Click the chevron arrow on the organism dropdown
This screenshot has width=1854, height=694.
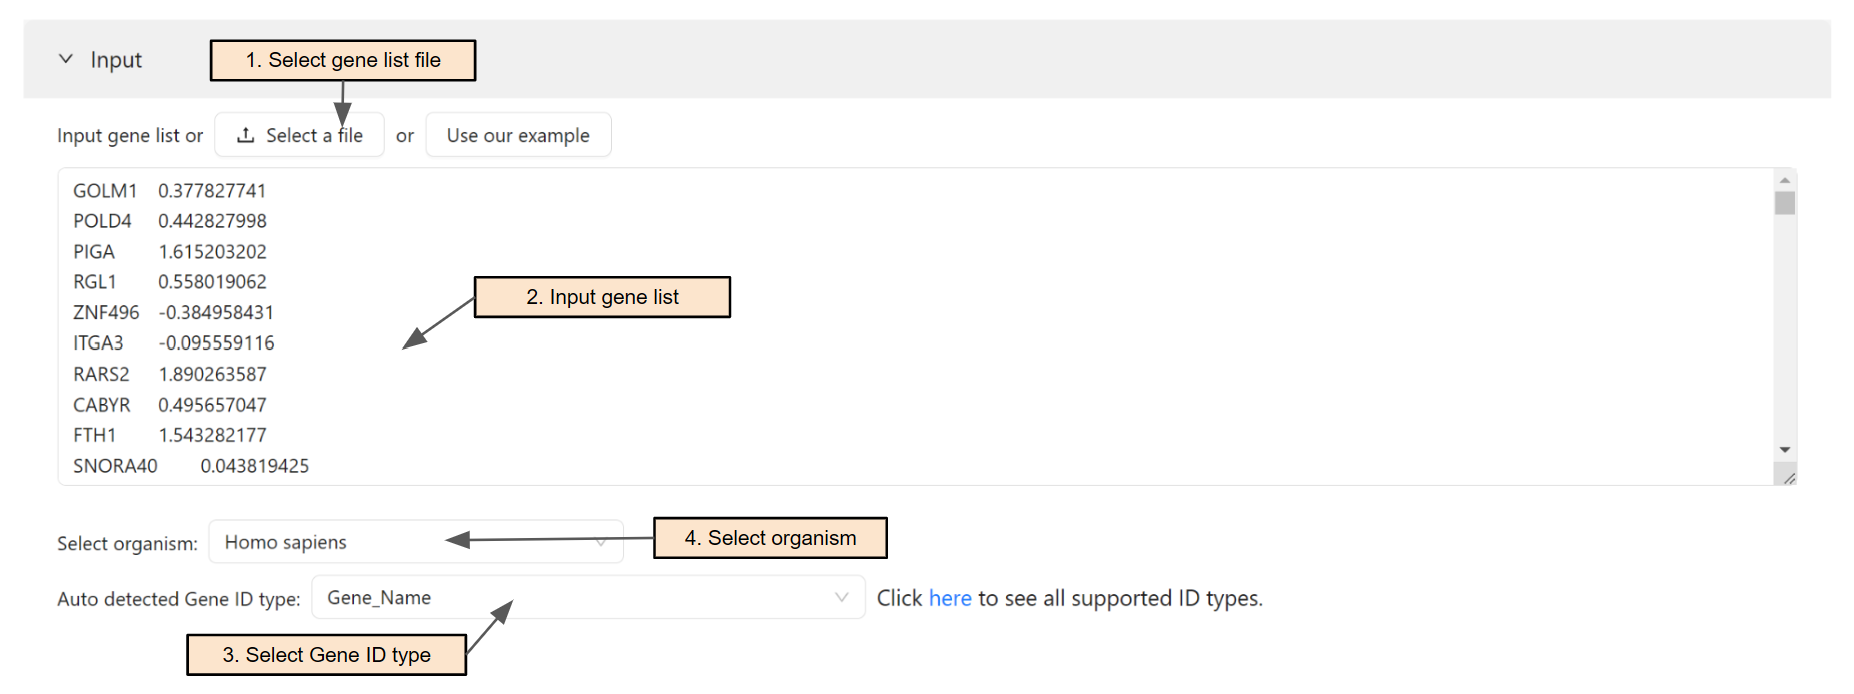(600, 541)
